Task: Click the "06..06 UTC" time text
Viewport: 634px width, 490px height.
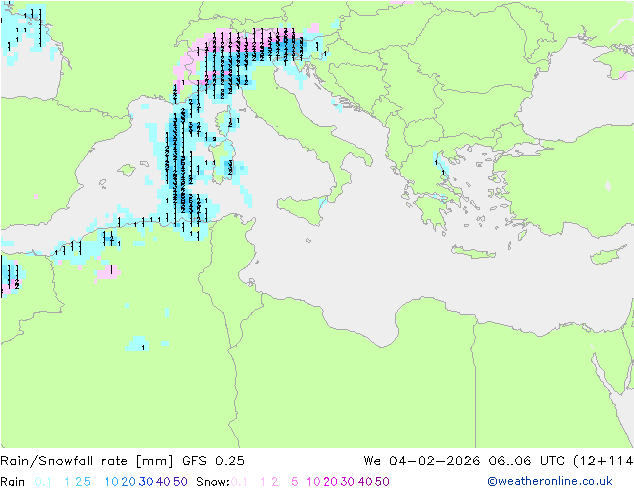Action: [527, 461]
